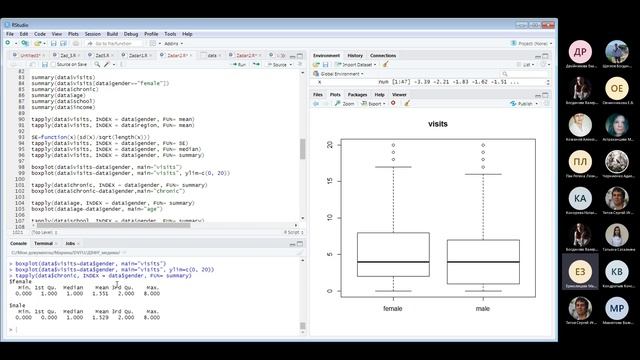Click the Publish button
The width and height of the screenshot is (640, 360).
pos(522,104)
